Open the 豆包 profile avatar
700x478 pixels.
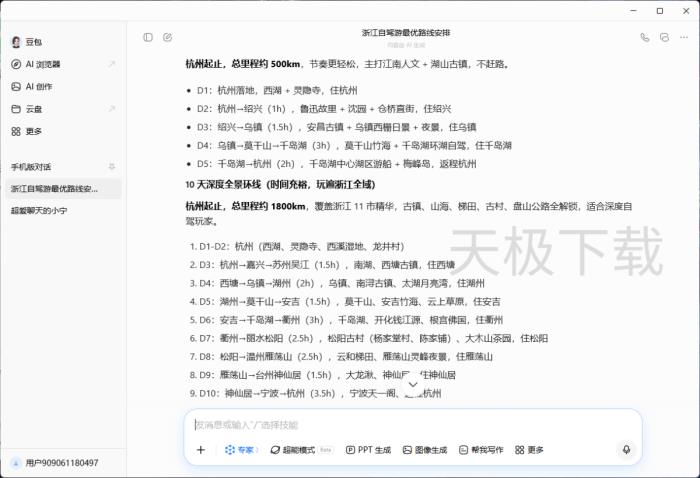[16, 42]
